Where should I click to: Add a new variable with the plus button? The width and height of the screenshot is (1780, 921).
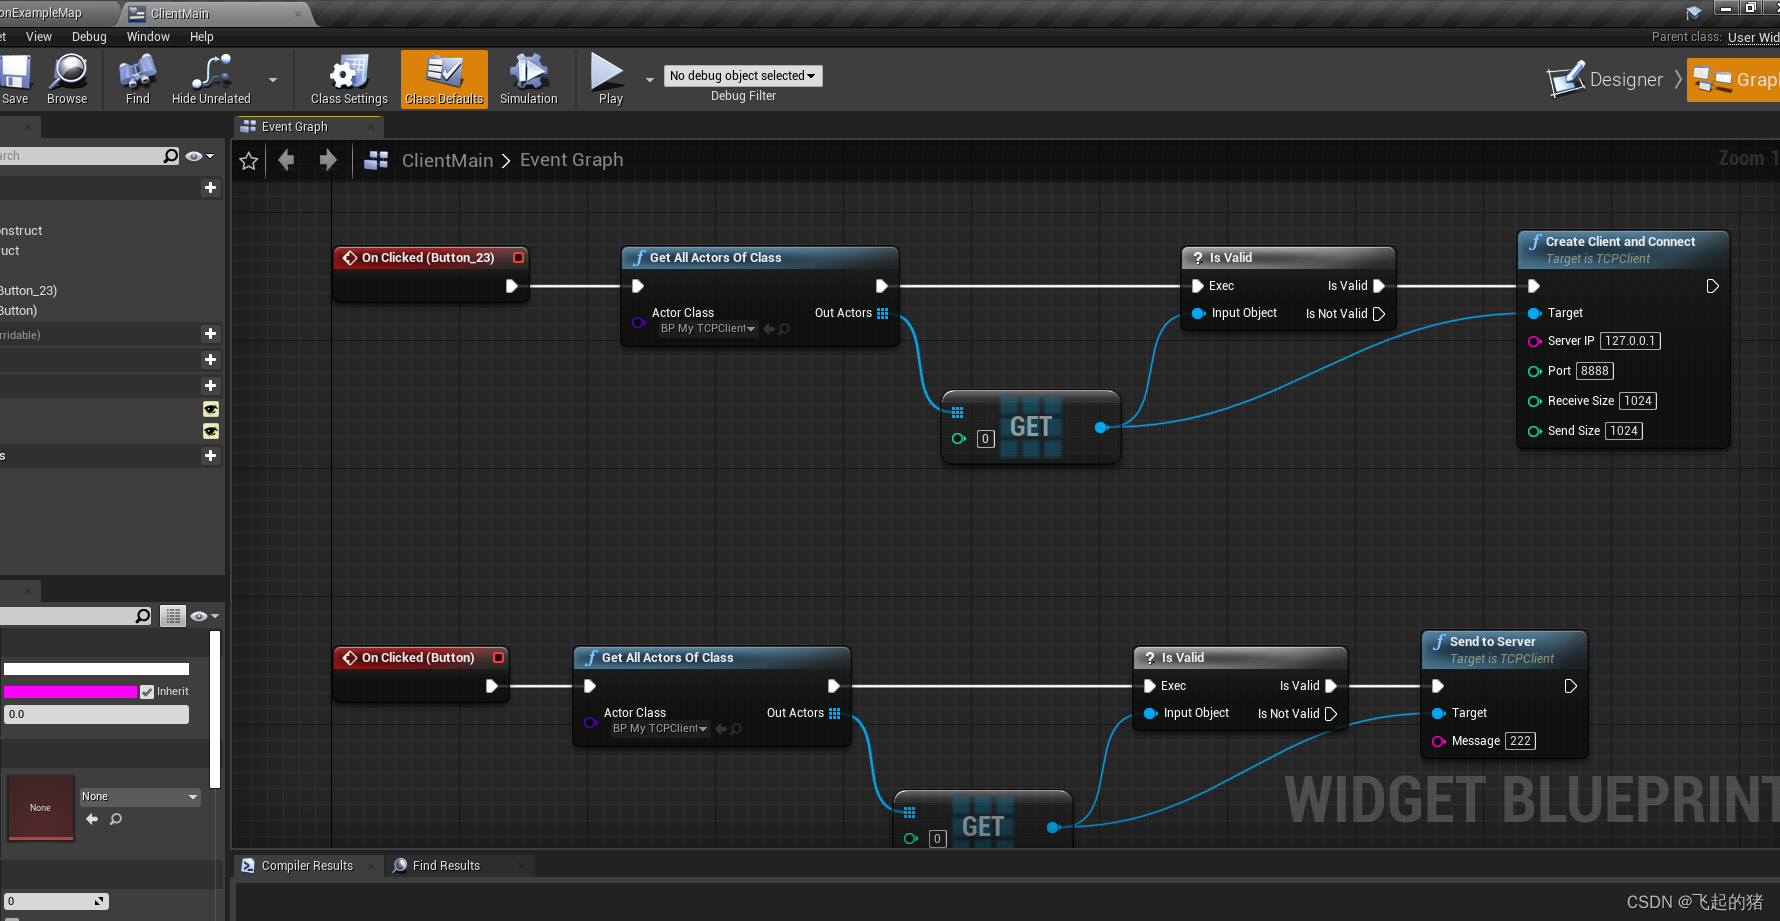click(x=210, y=385)
